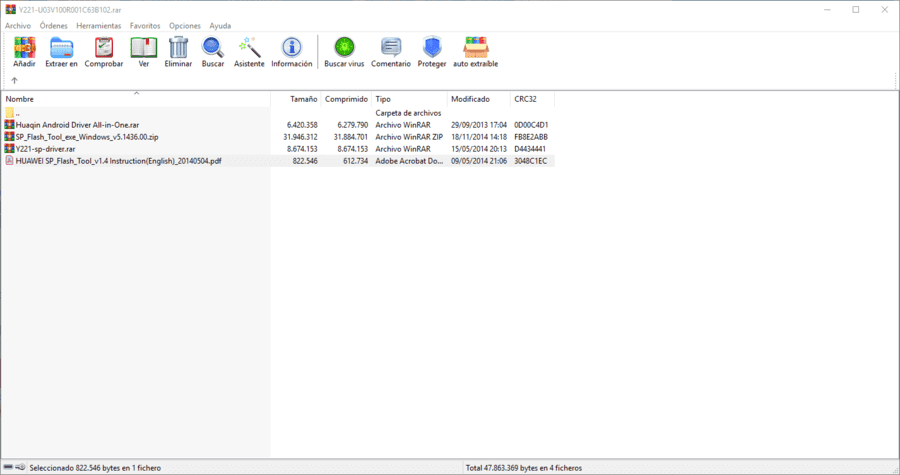This screenshot has width=900, height=475.
Task: Open the Favoritos menu
Action: 145,26
